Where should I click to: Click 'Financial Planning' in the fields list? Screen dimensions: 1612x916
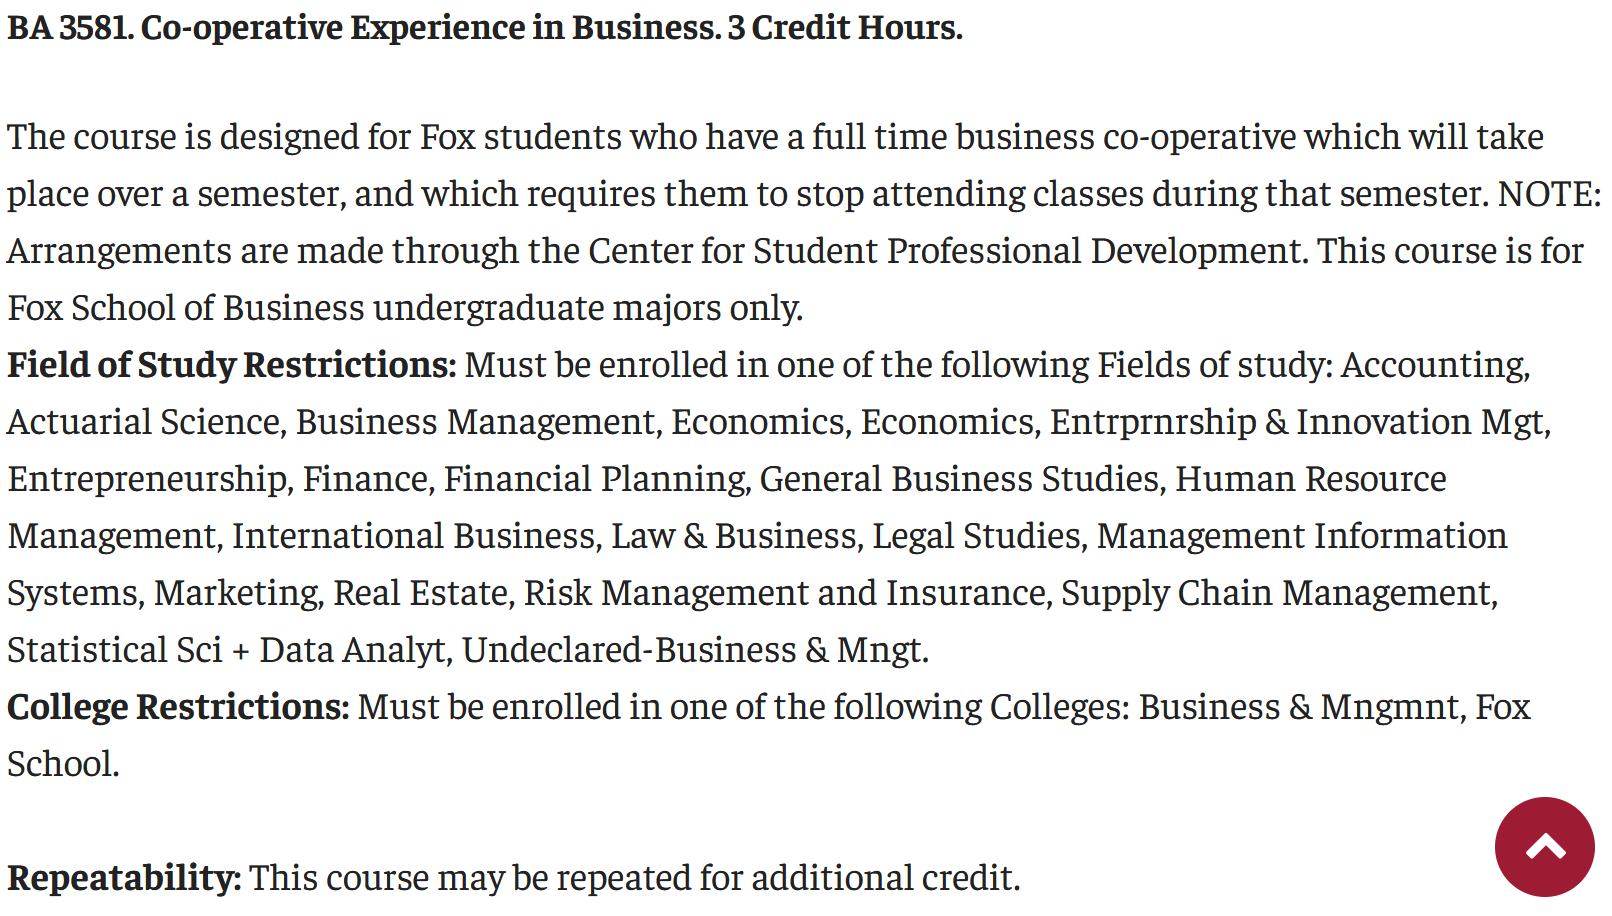click(x=595, y=479)
